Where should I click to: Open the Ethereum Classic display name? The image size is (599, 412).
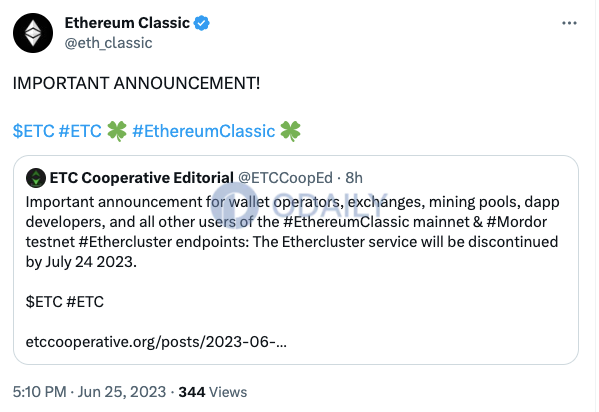[x=127, y=23]
